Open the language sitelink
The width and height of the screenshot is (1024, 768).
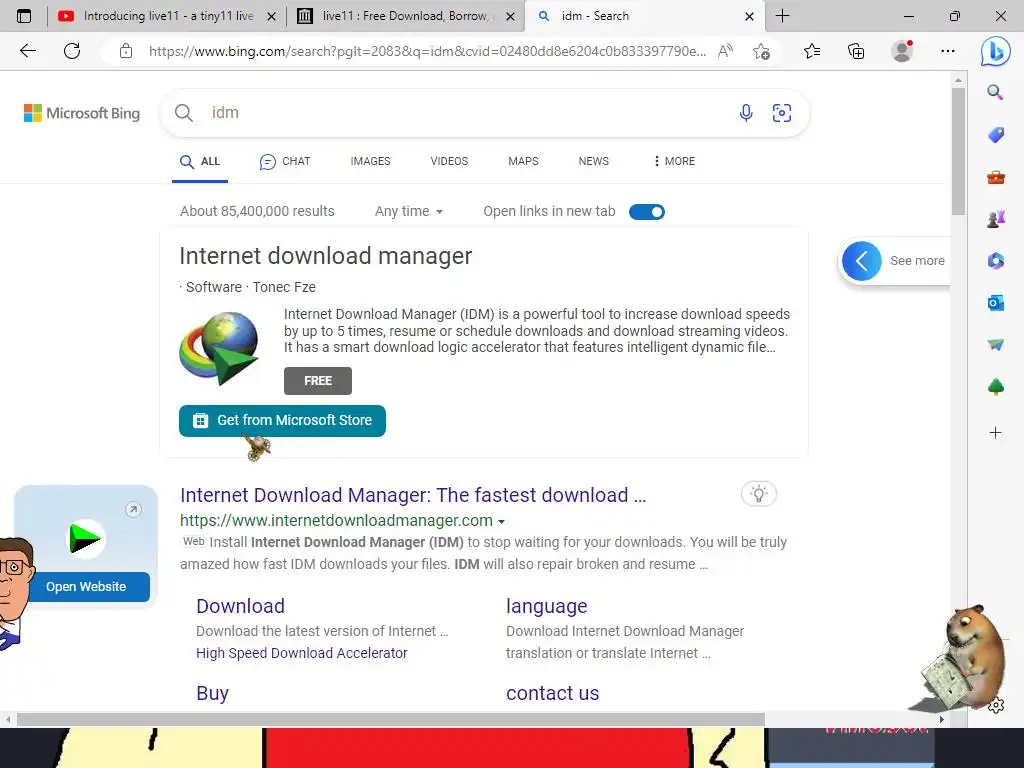(x=547, y=606)
